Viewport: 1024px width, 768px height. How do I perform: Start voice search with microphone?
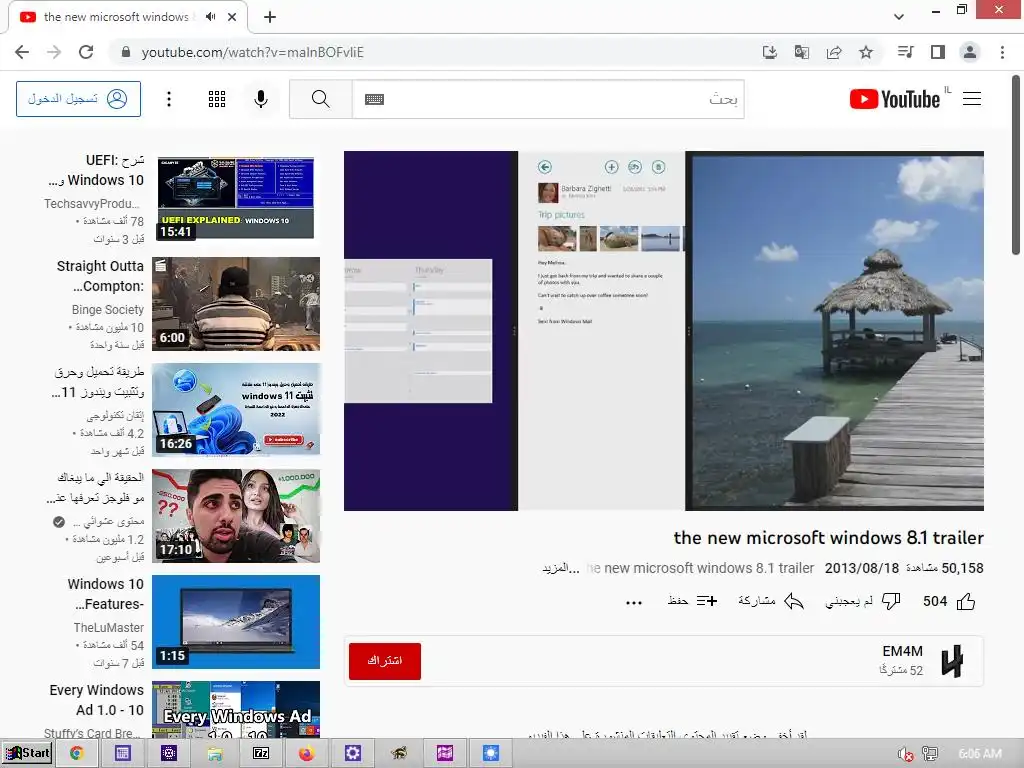point(261,99)
